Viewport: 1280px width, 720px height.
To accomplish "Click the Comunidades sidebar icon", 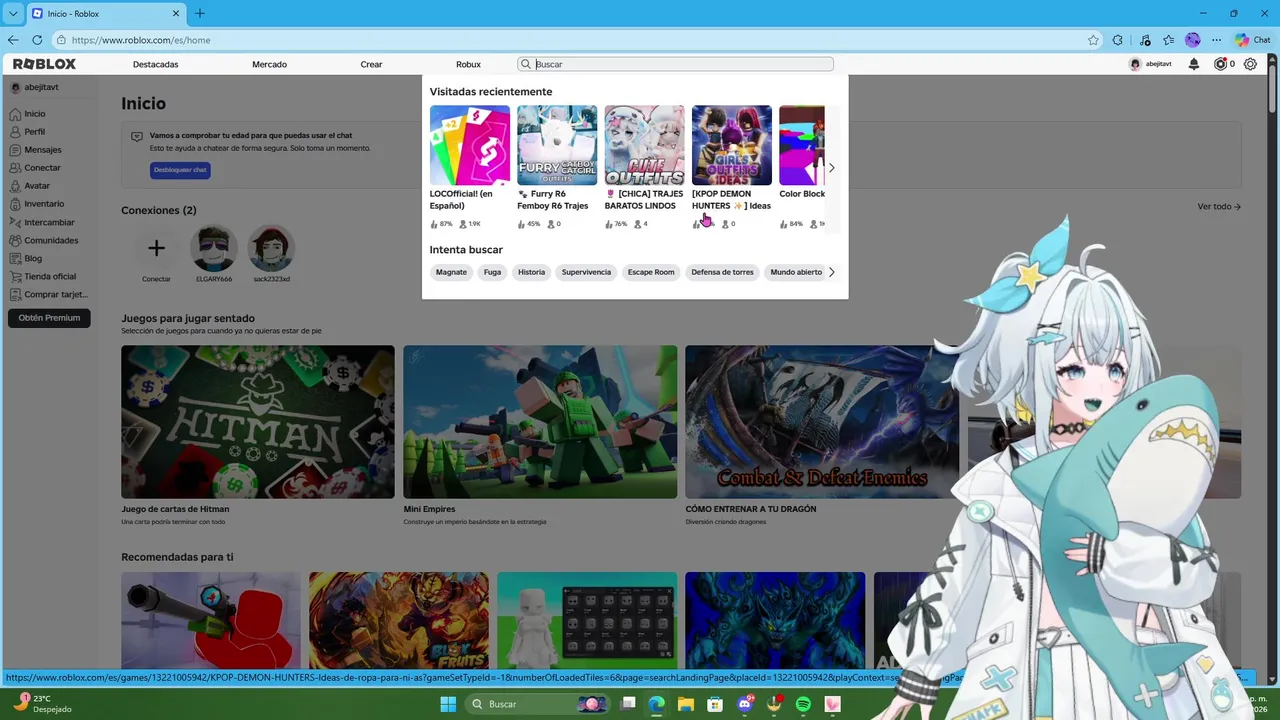I will click(15, 240).
